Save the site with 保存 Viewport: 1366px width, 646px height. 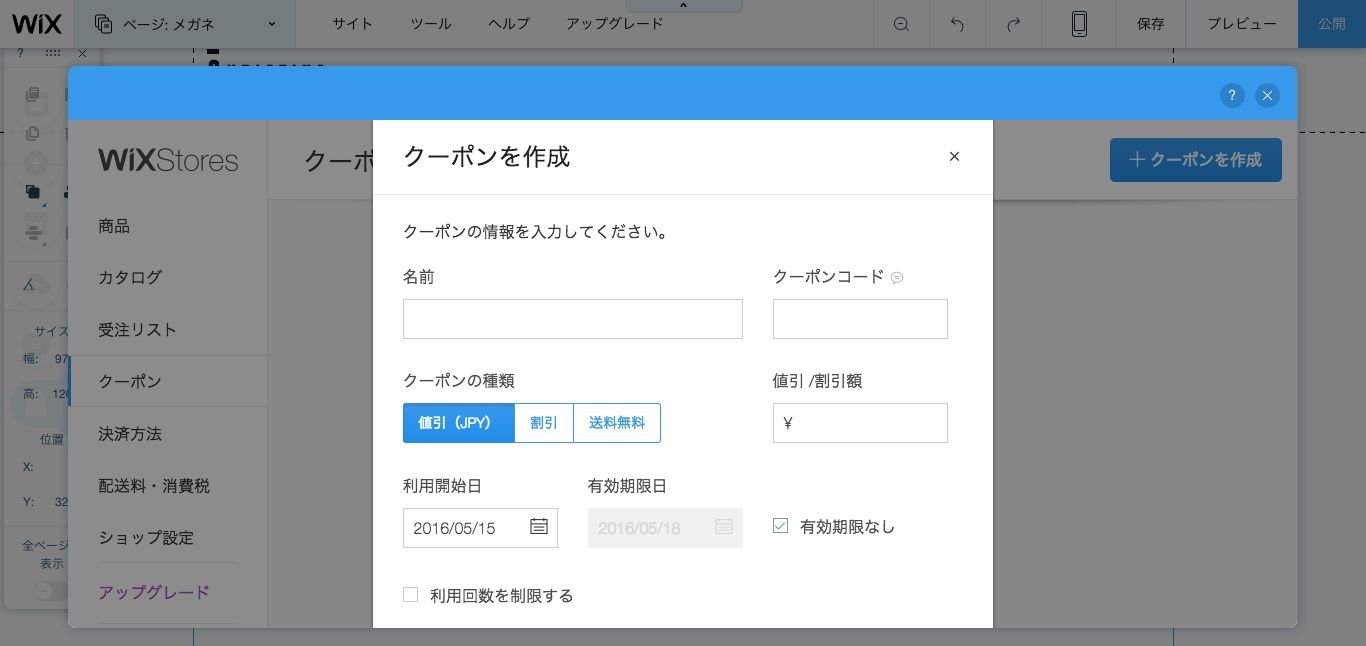point(1150,24)
